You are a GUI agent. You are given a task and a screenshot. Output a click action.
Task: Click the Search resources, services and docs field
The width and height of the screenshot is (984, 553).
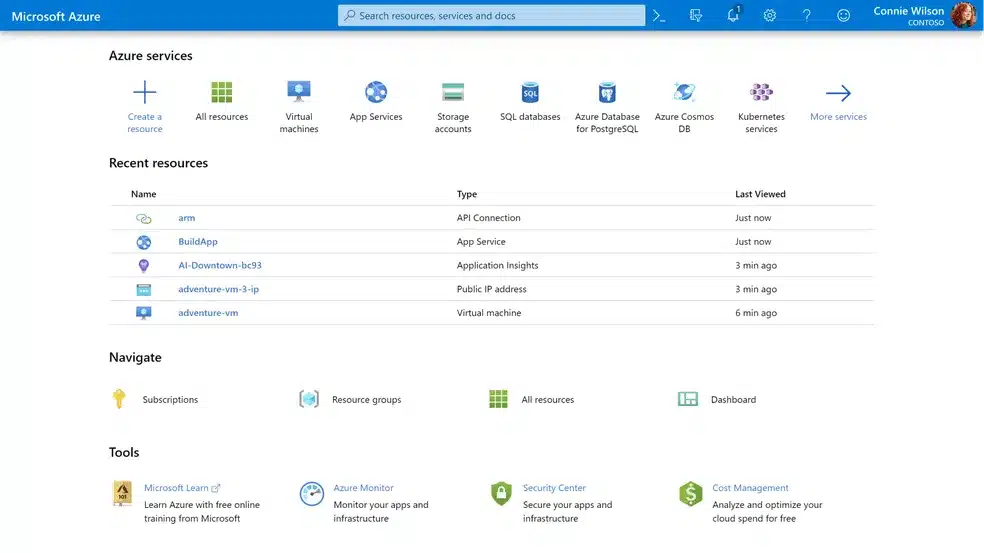coord(491,16)
